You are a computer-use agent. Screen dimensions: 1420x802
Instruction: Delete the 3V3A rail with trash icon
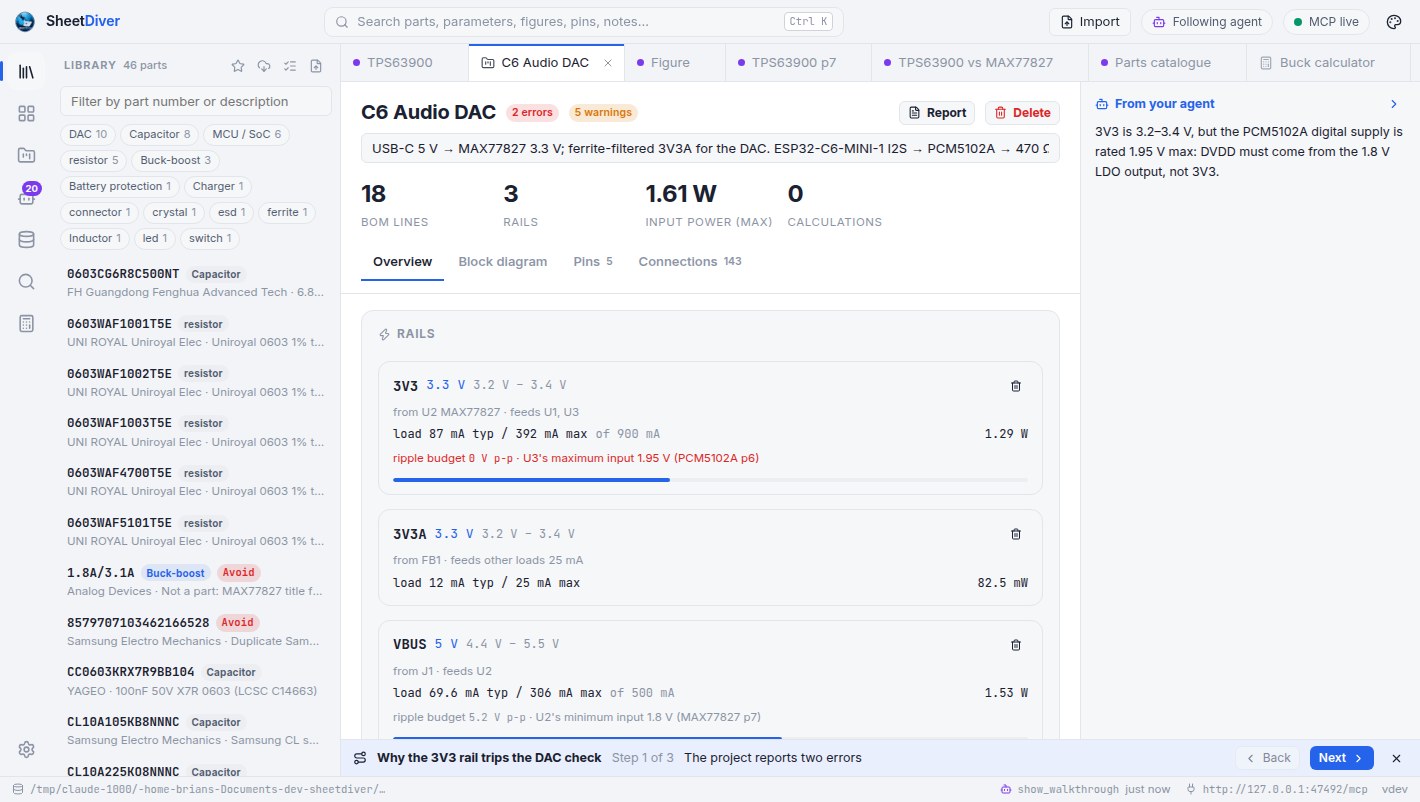point(1016,534)
